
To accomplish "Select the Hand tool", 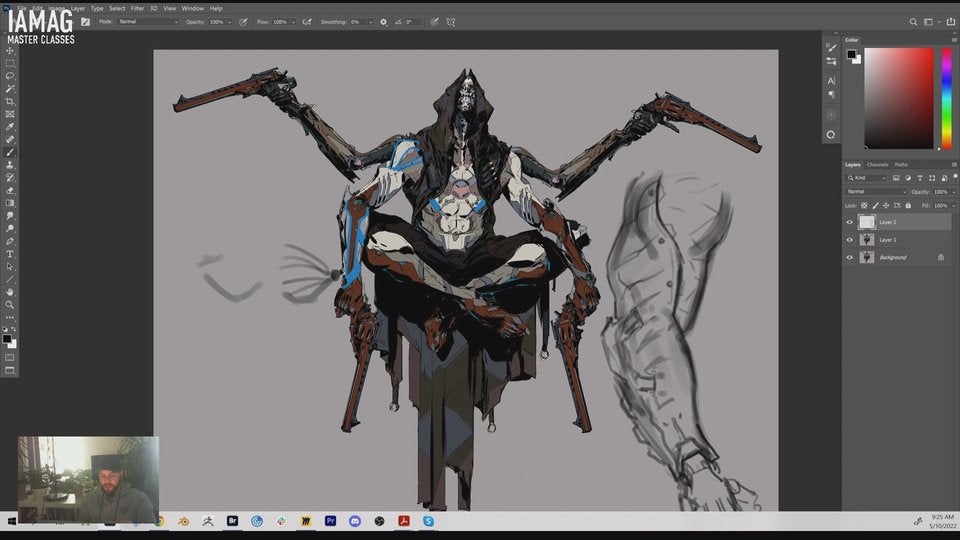I will (10, 292).
